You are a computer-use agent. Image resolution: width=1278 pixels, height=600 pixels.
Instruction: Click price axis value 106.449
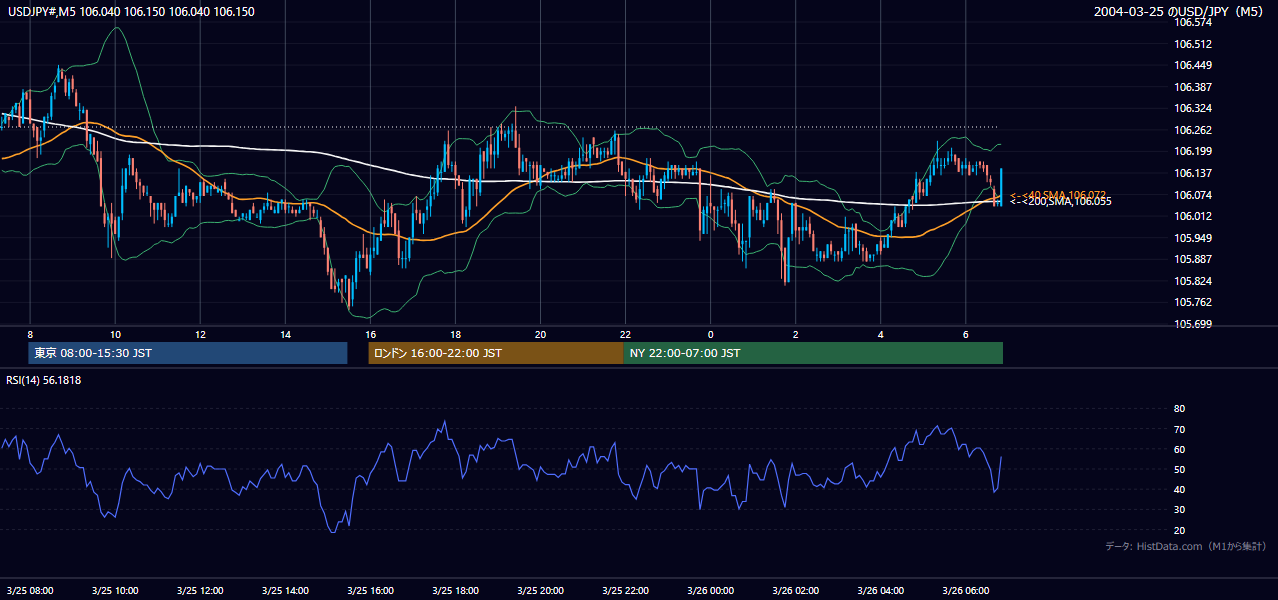(1194, 66)
